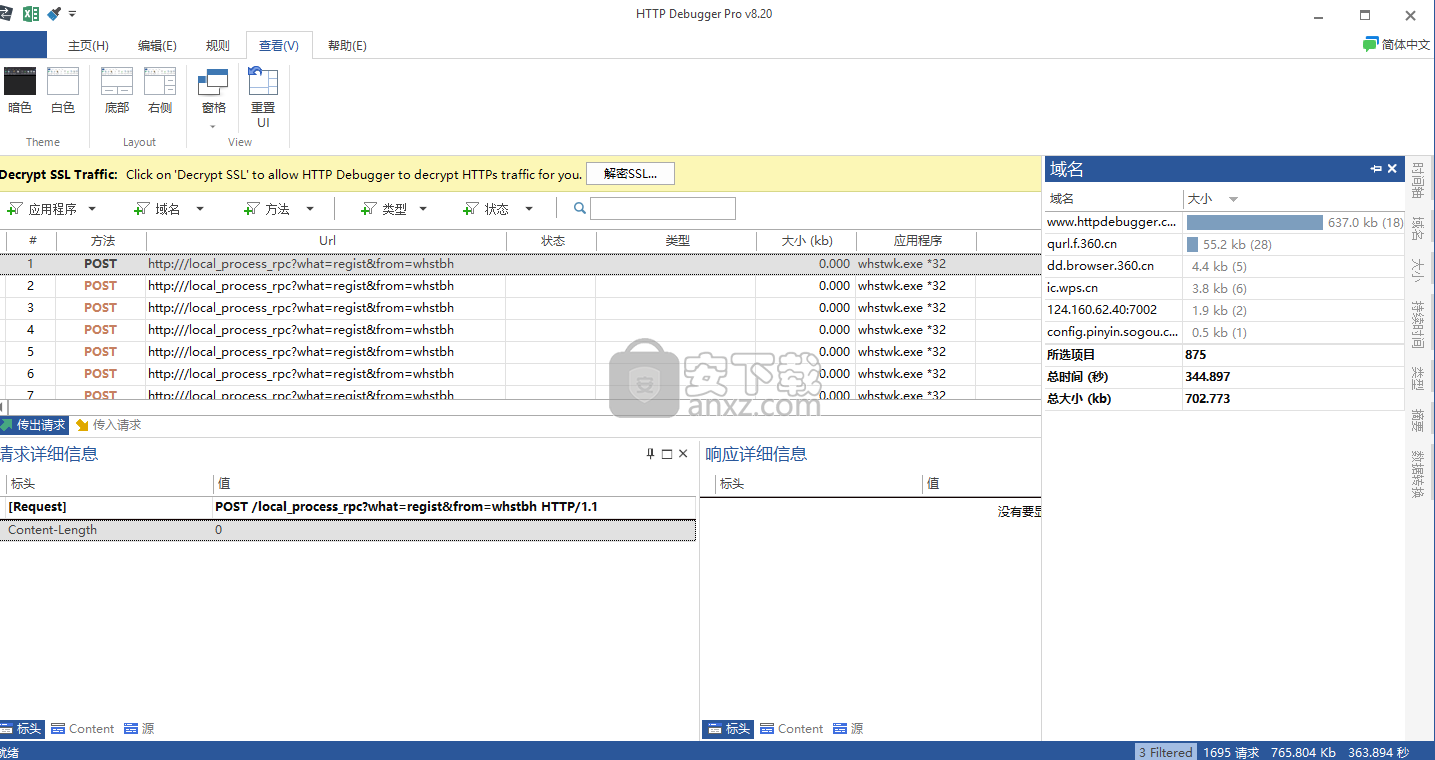
Task: Click the search magnifier icon
Action: [x=579, y=209]
